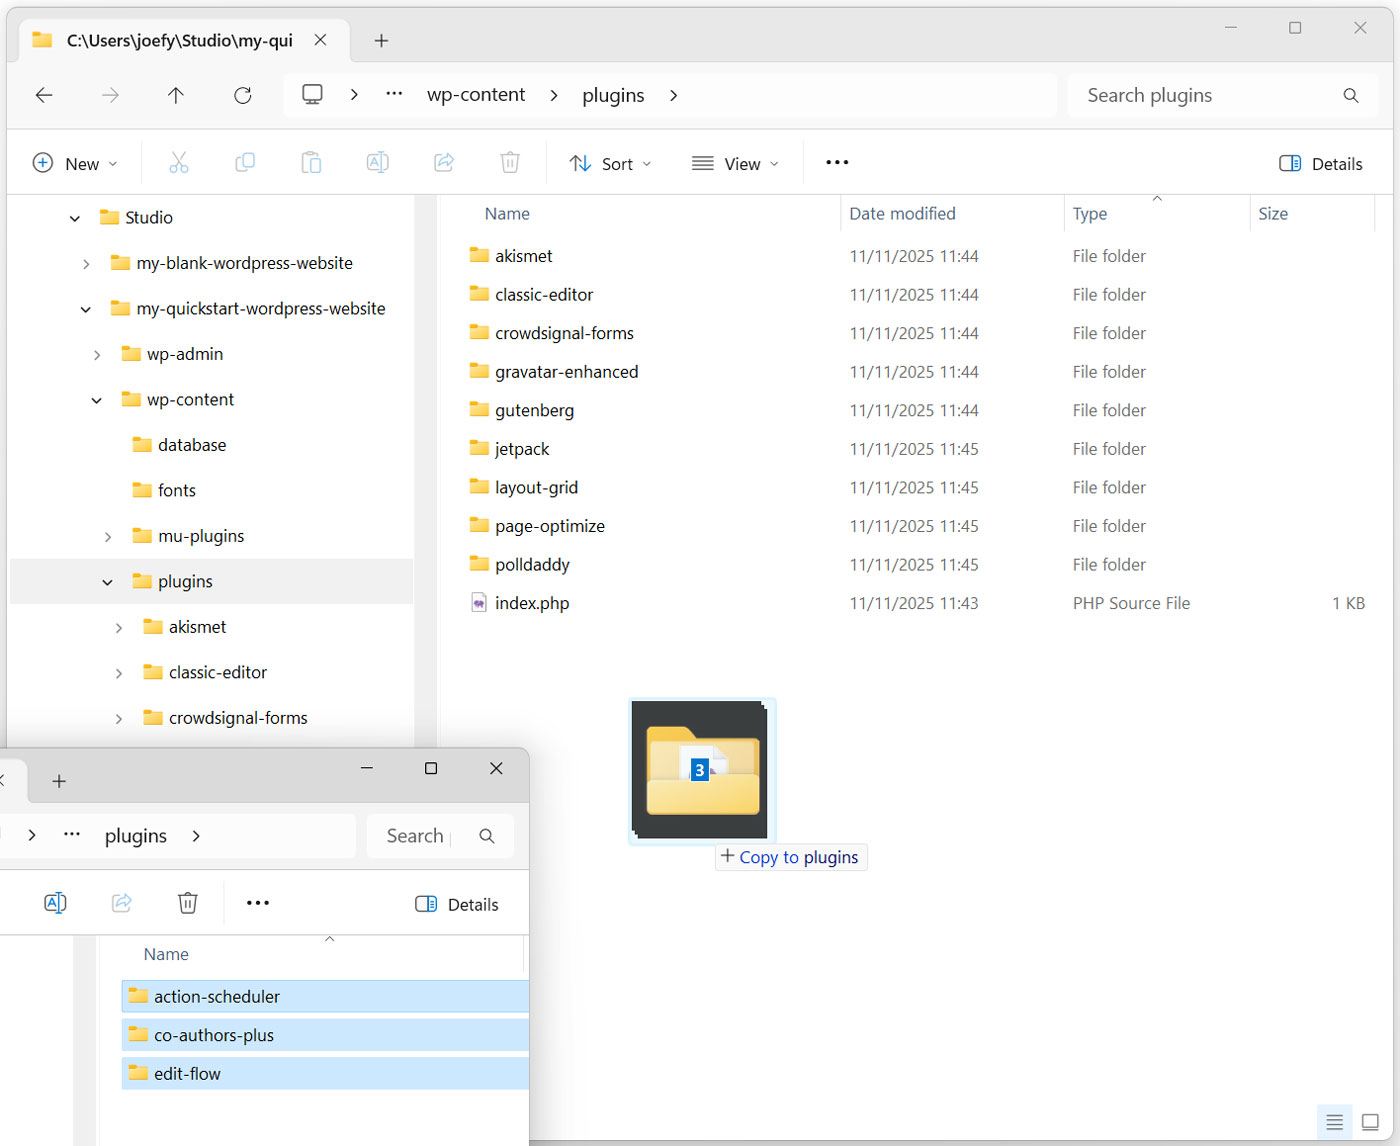Screen dimensions: 1400x1146
Task: Open a new Explorer tab
Action: click(x=381, y=40)
